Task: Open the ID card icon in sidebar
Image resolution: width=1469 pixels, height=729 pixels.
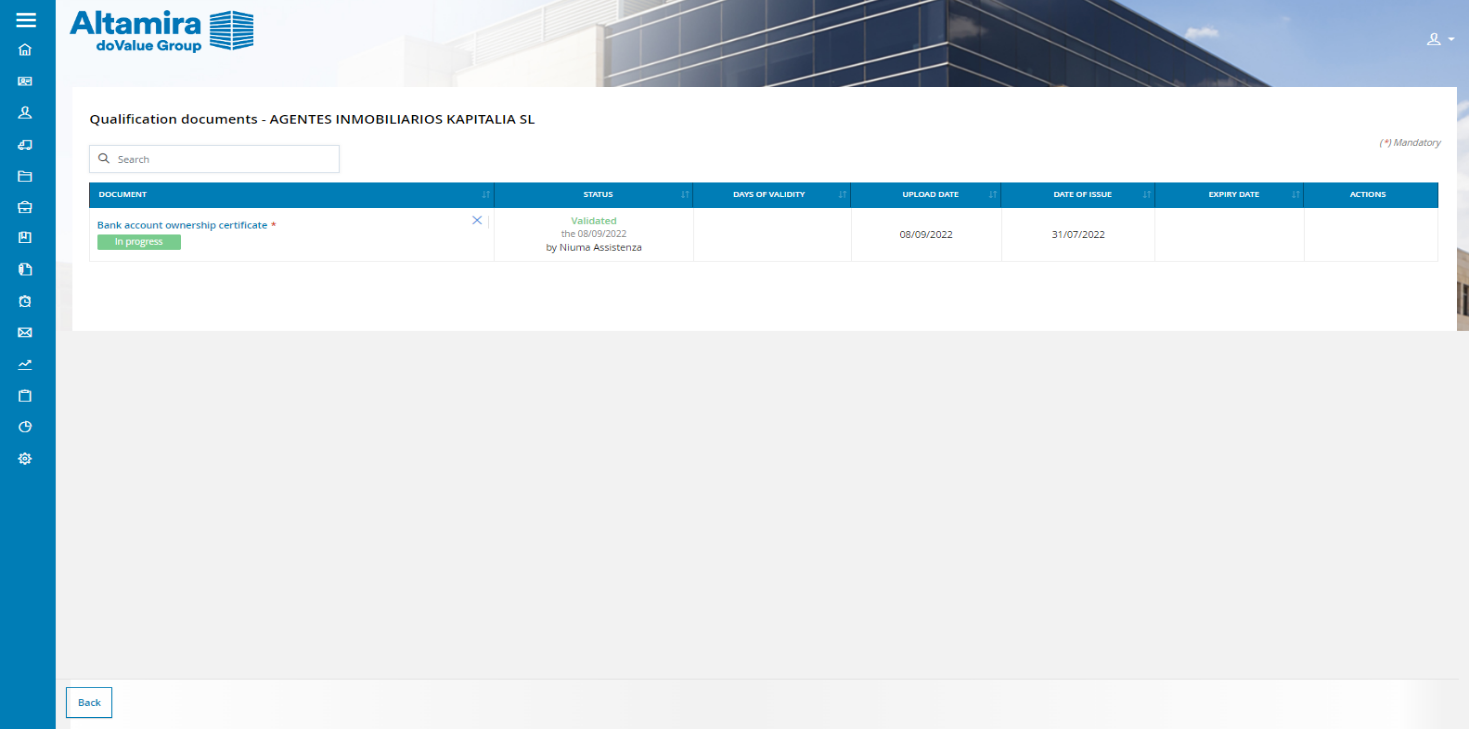Action: click(x=25, y=81)
